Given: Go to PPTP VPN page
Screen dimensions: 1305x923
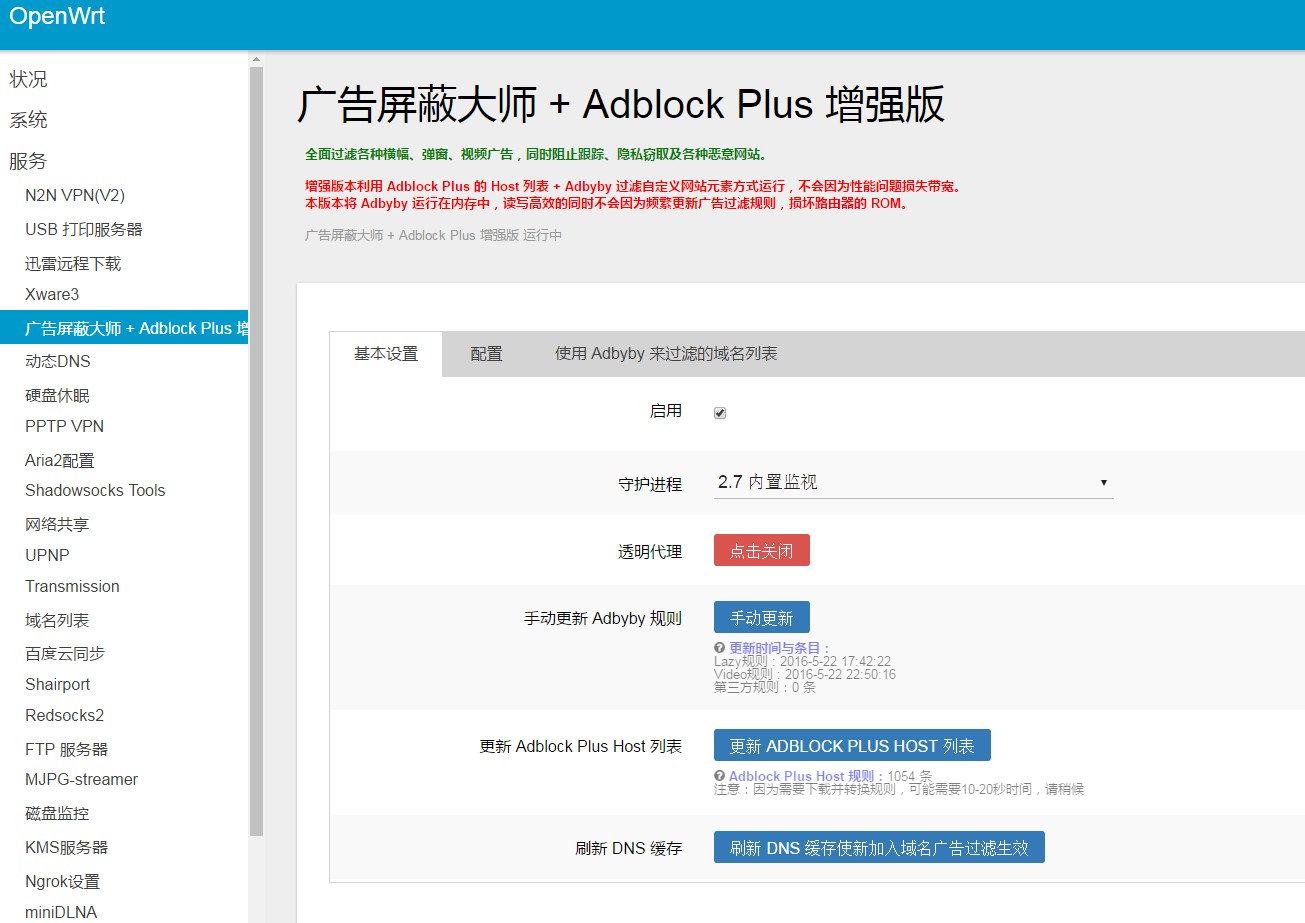Looking at the screenshot, I should click(64, 426).
